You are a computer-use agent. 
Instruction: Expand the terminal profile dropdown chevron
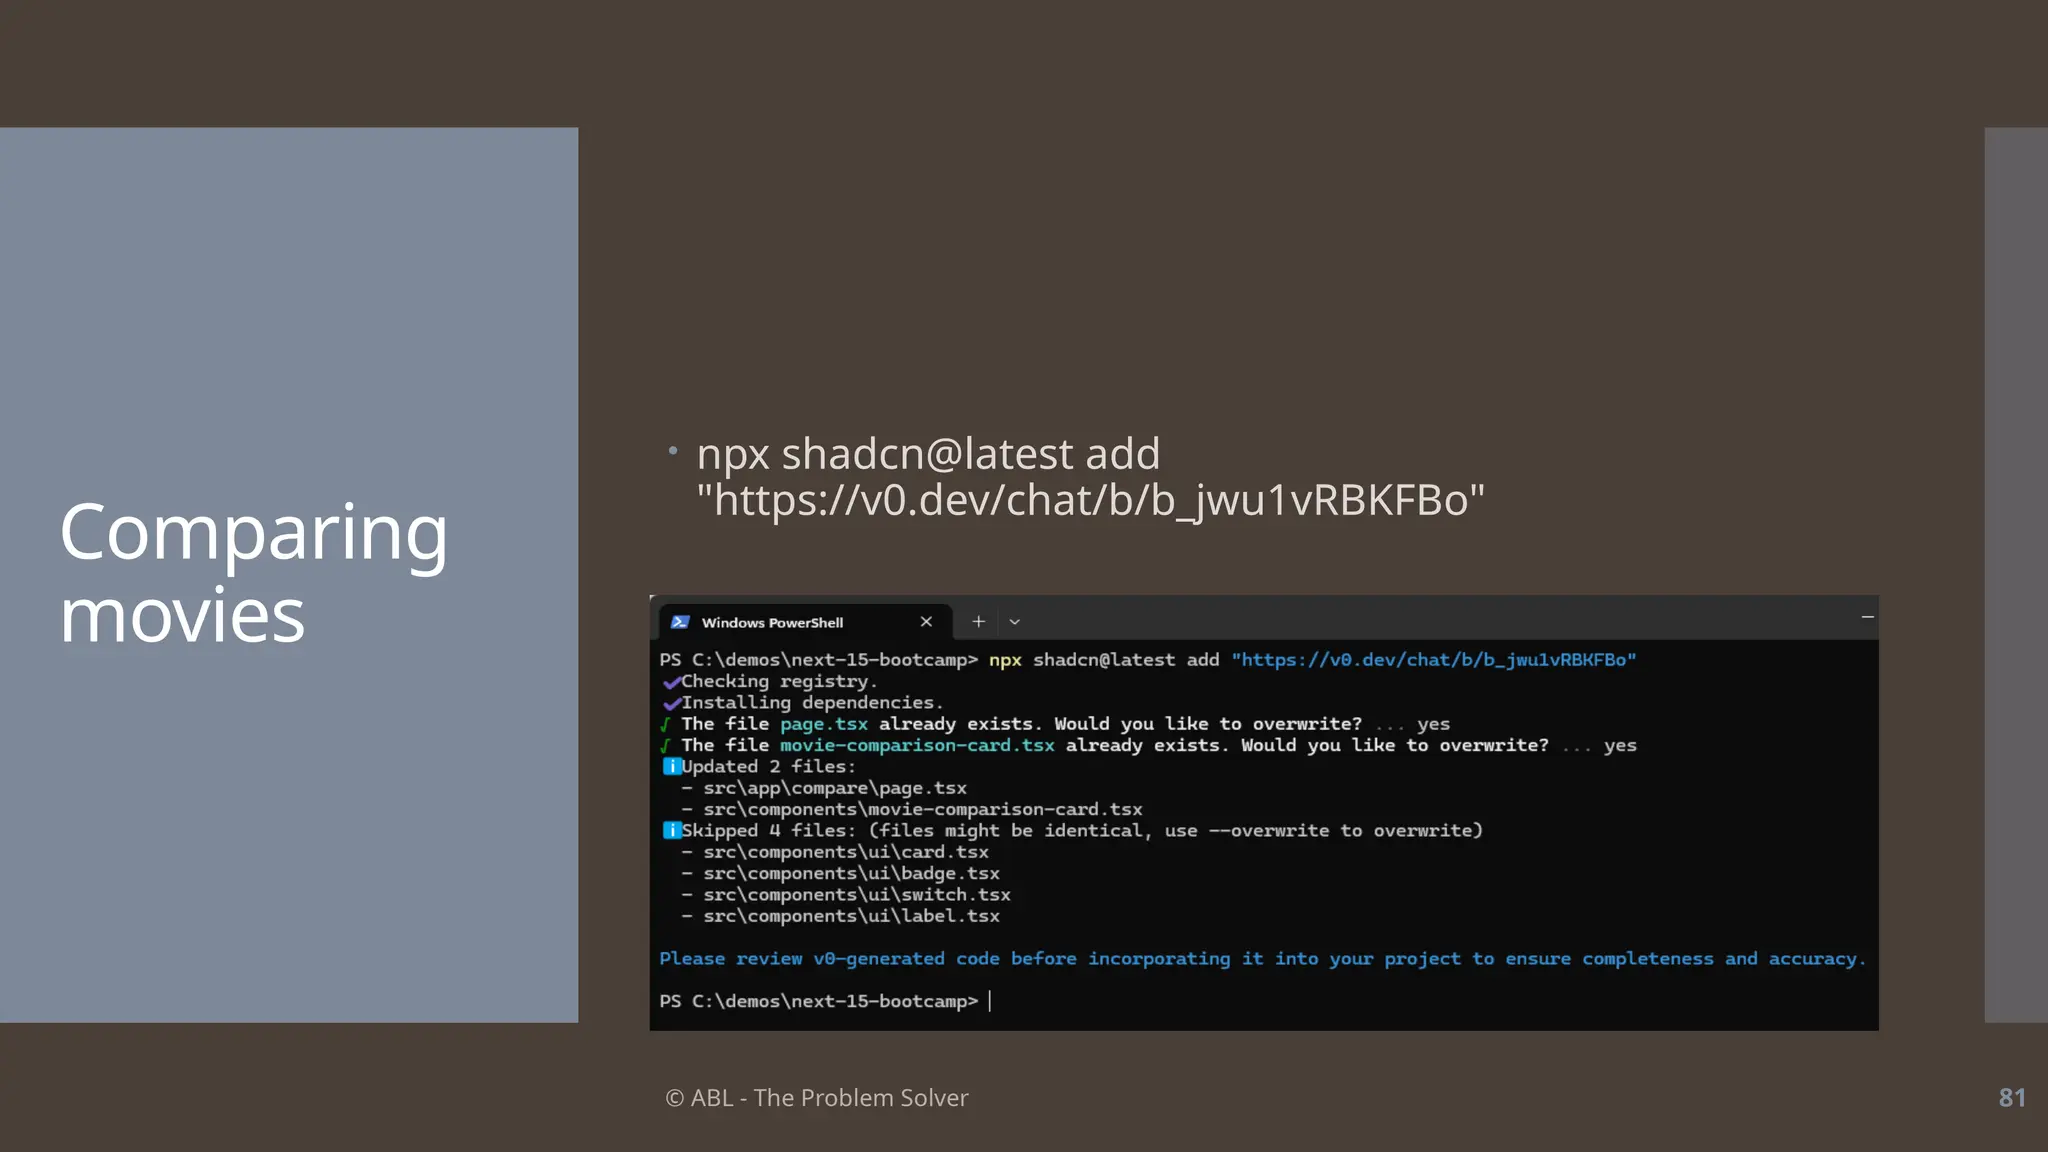[x=1014, y=622]
